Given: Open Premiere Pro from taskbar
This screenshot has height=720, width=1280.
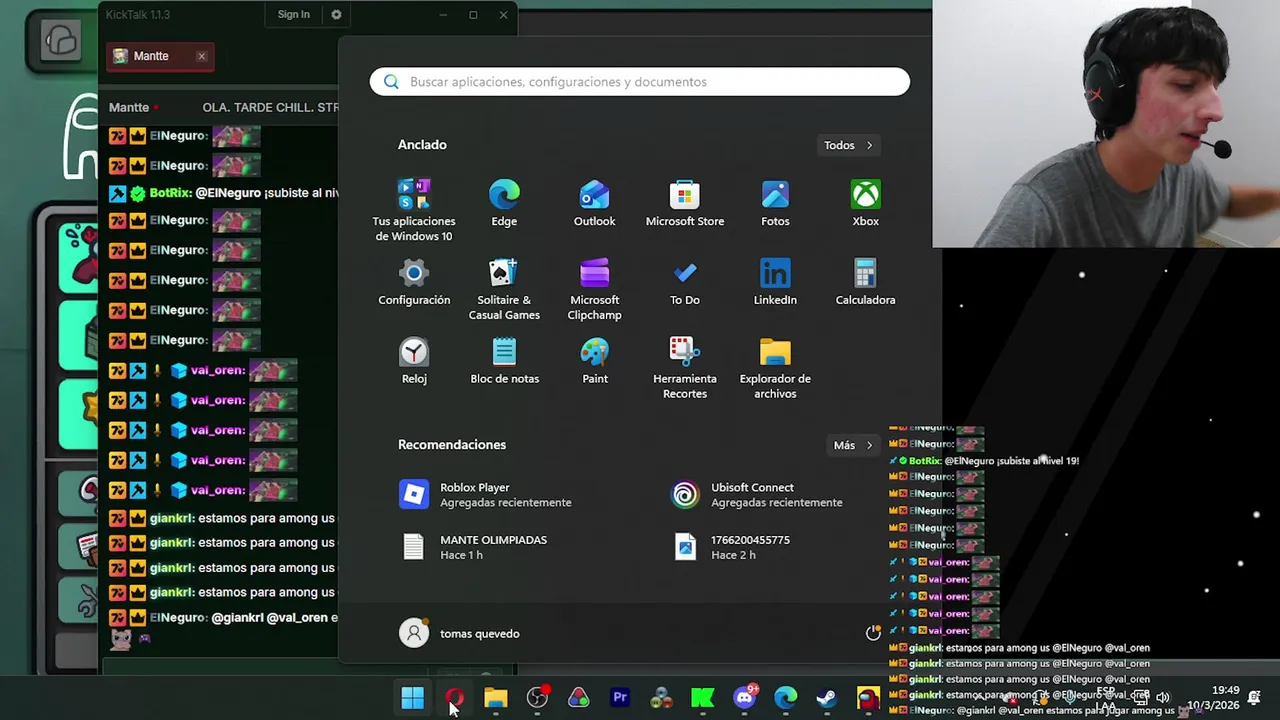Looking at the screenshot, I should [x=620, y=698].
